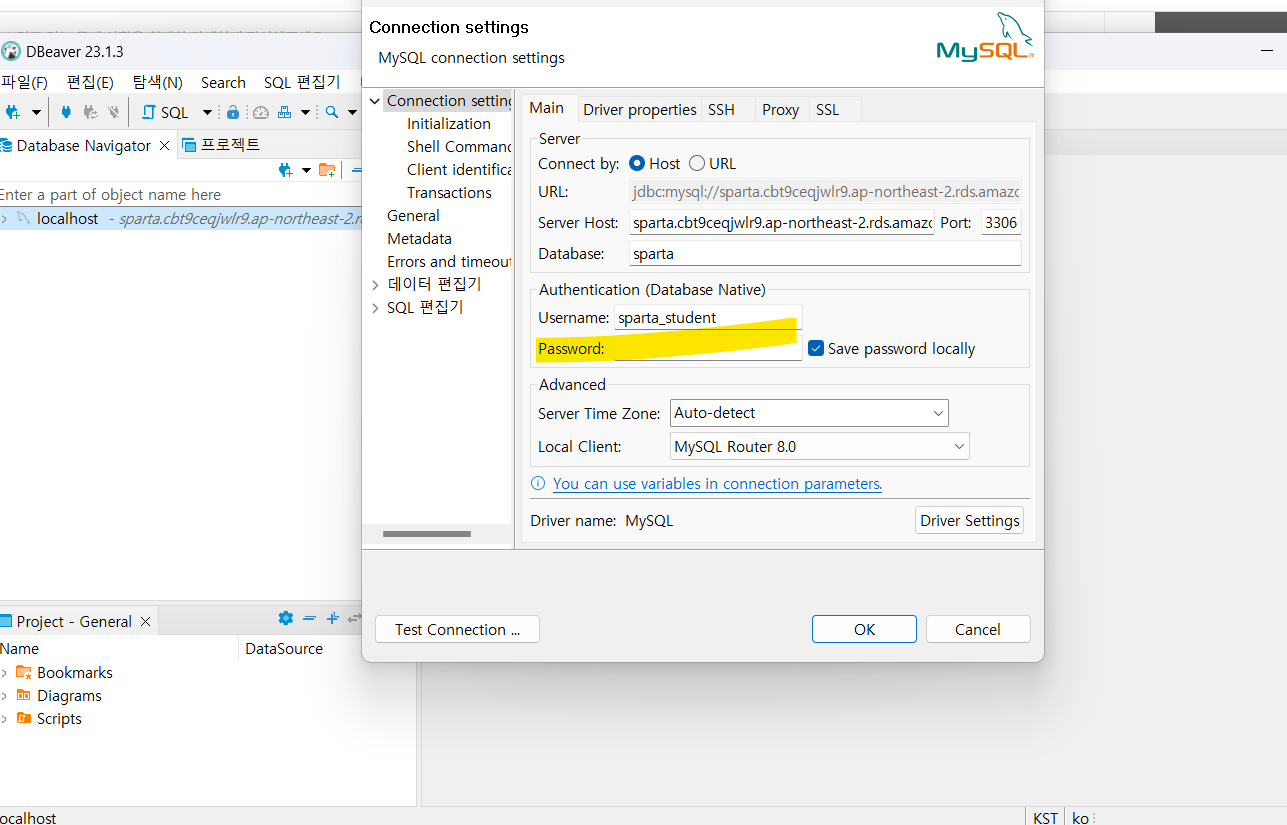The image size is (1287, 825).
Task: Cancel the connection settings dialog
Action: (x=978, y=629)
